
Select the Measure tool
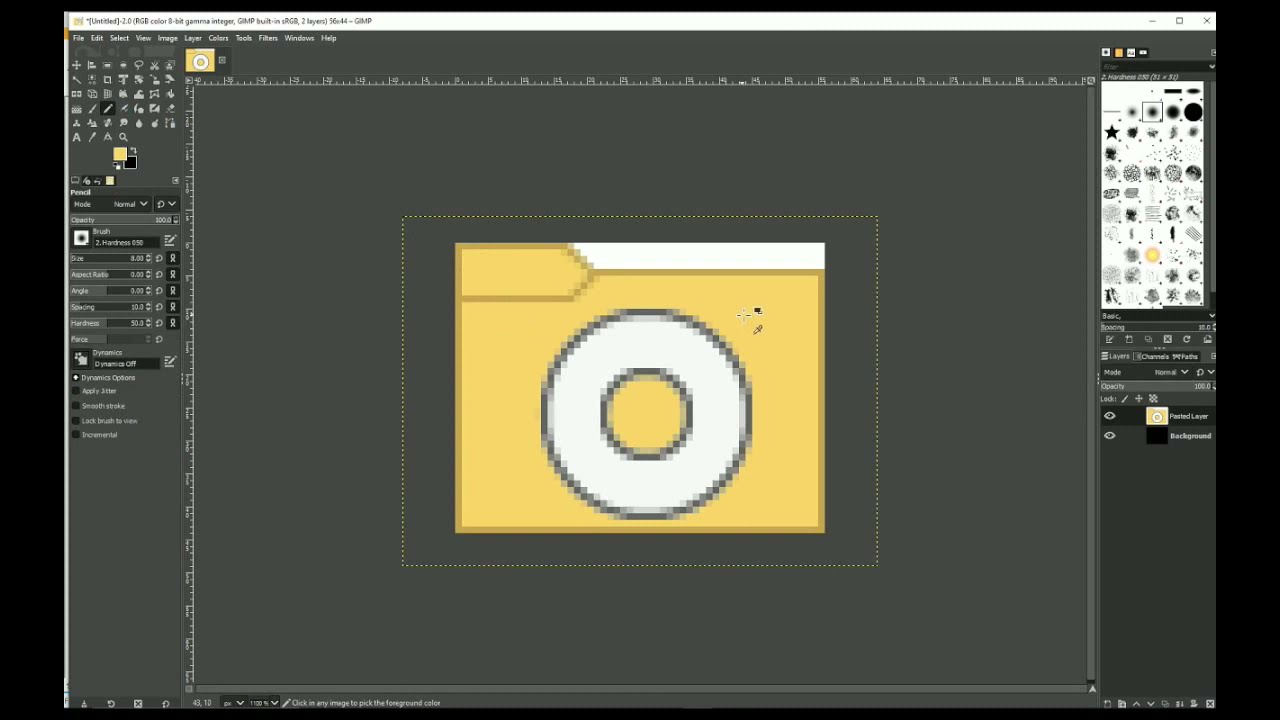(x=107, y=137)
